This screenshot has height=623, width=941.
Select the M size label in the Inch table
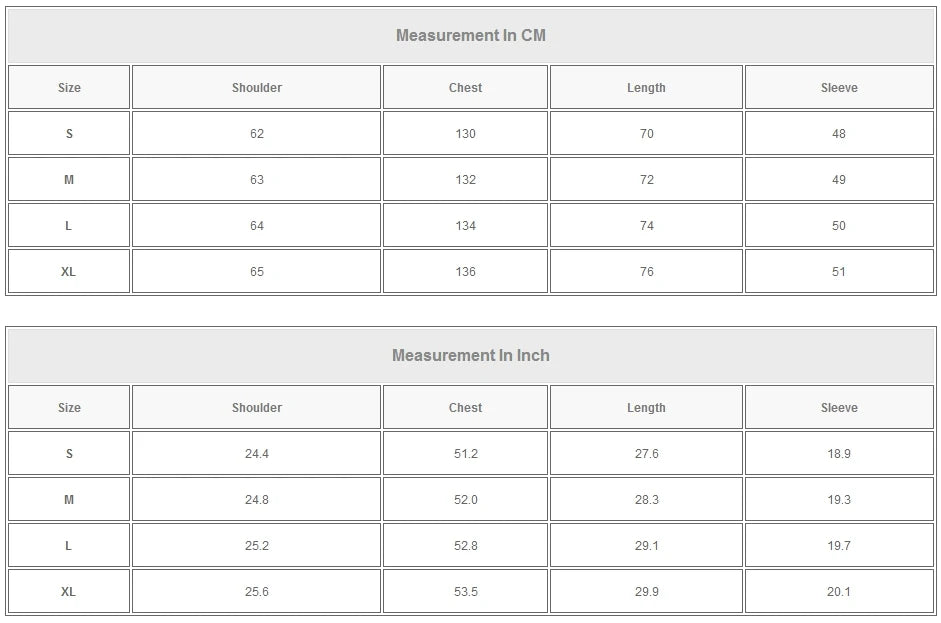tap(69, 500)
